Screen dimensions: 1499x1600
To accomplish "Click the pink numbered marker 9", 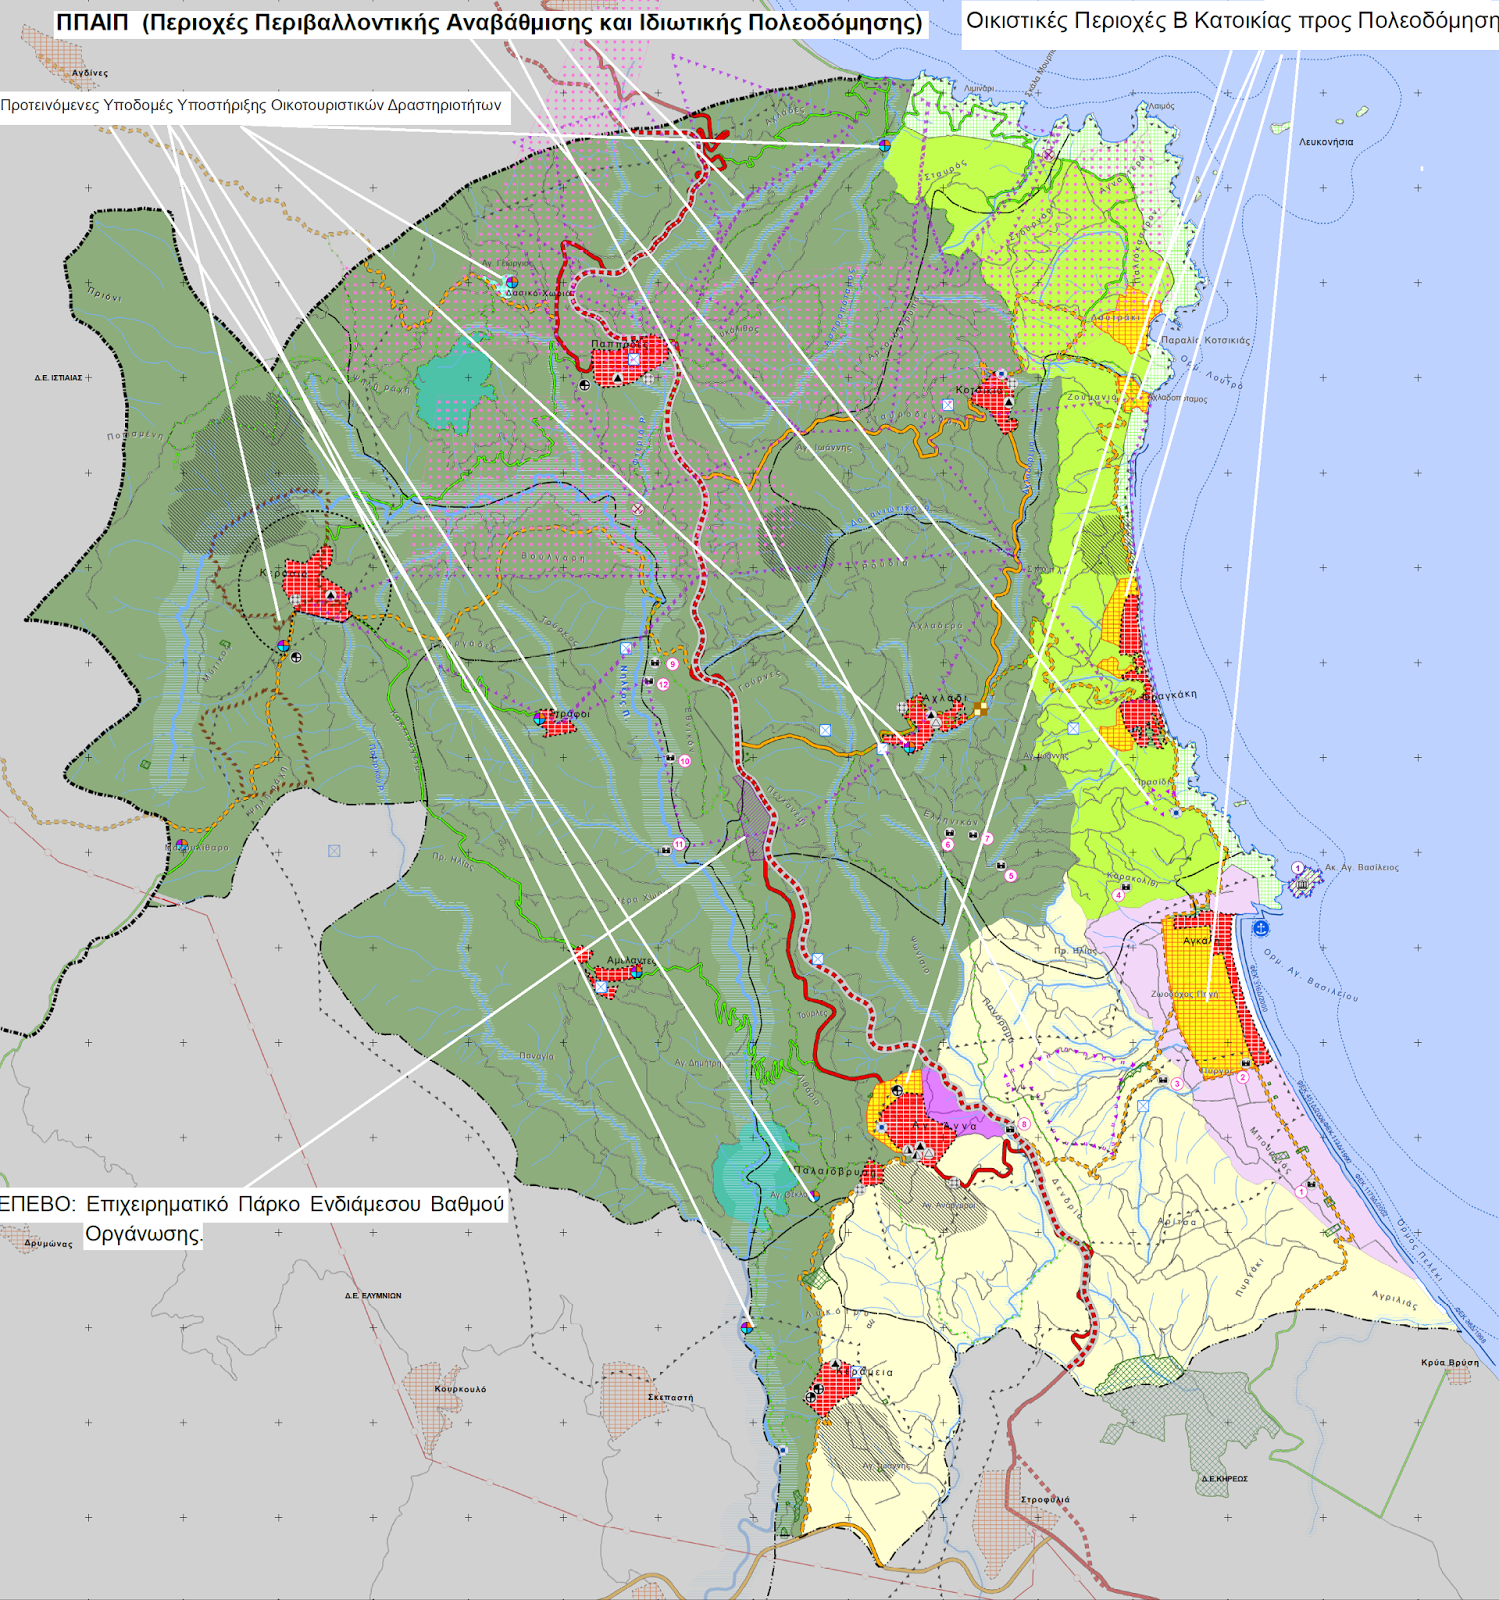I will [x=672, y=664].
